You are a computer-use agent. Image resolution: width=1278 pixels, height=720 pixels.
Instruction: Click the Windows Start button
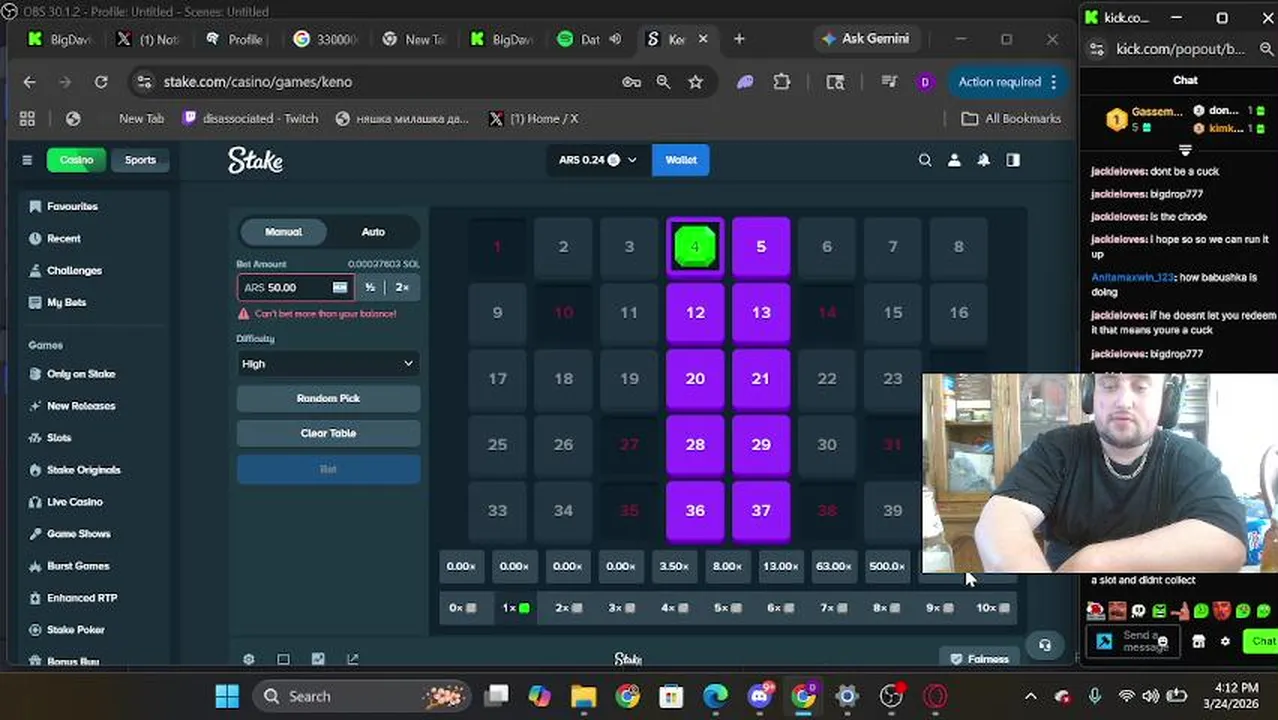[x=227, y=696]
